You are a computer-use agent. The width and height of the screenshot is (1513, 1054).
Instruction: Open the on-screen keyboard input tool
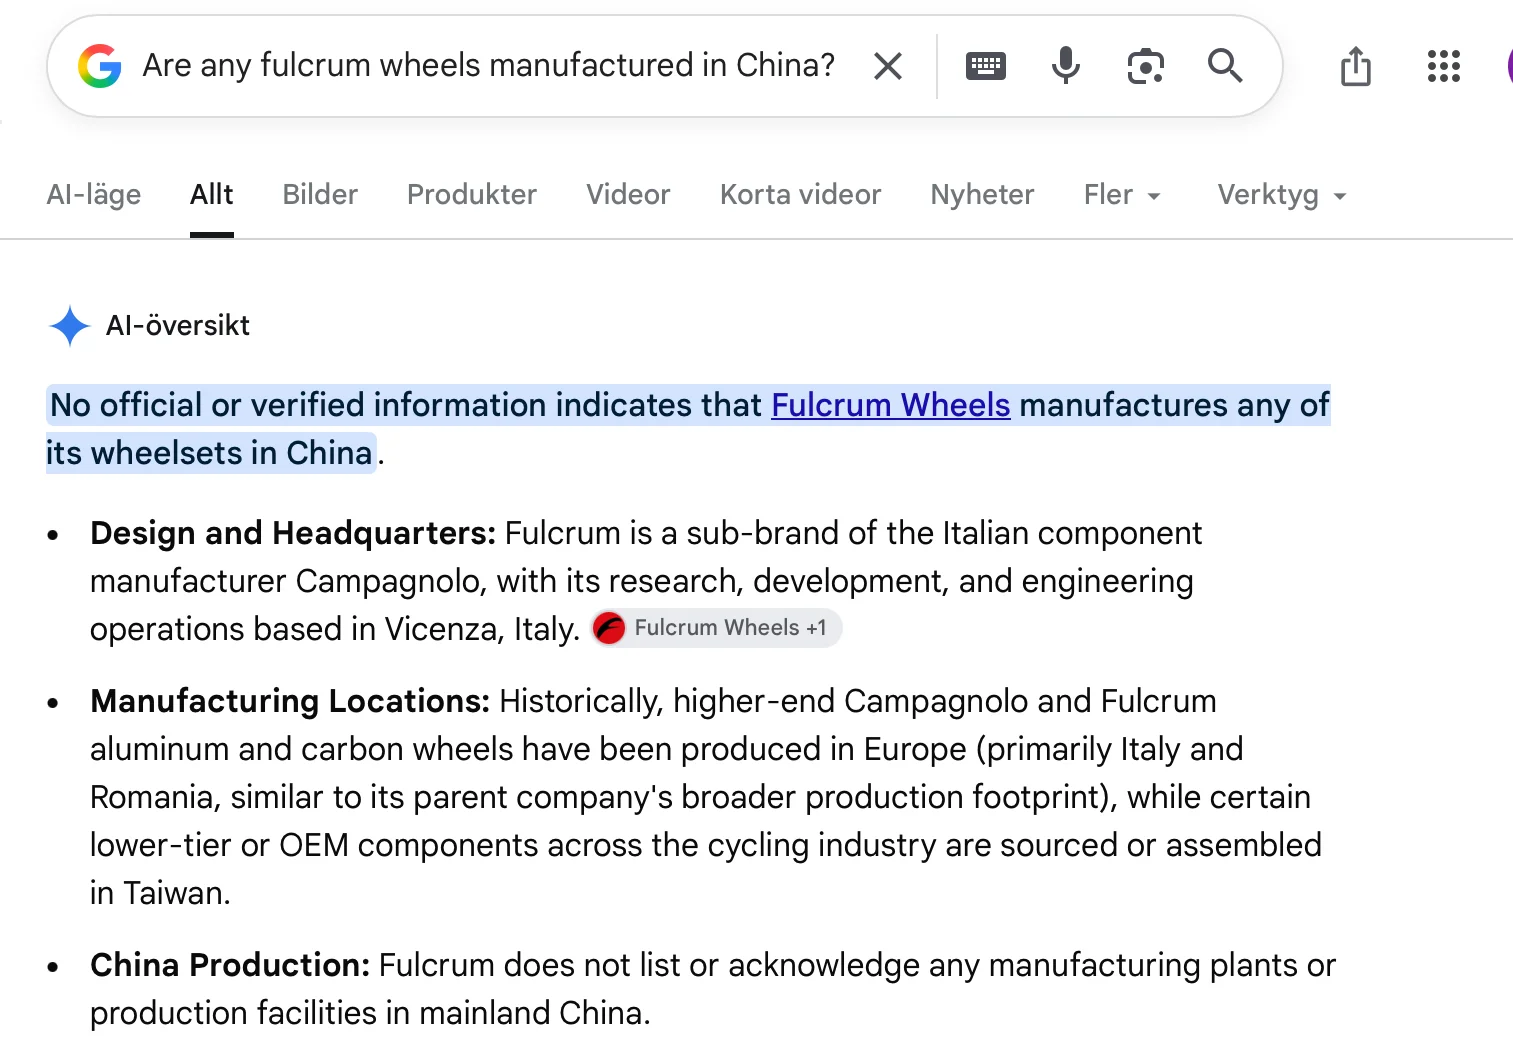[x=986, y=66]
